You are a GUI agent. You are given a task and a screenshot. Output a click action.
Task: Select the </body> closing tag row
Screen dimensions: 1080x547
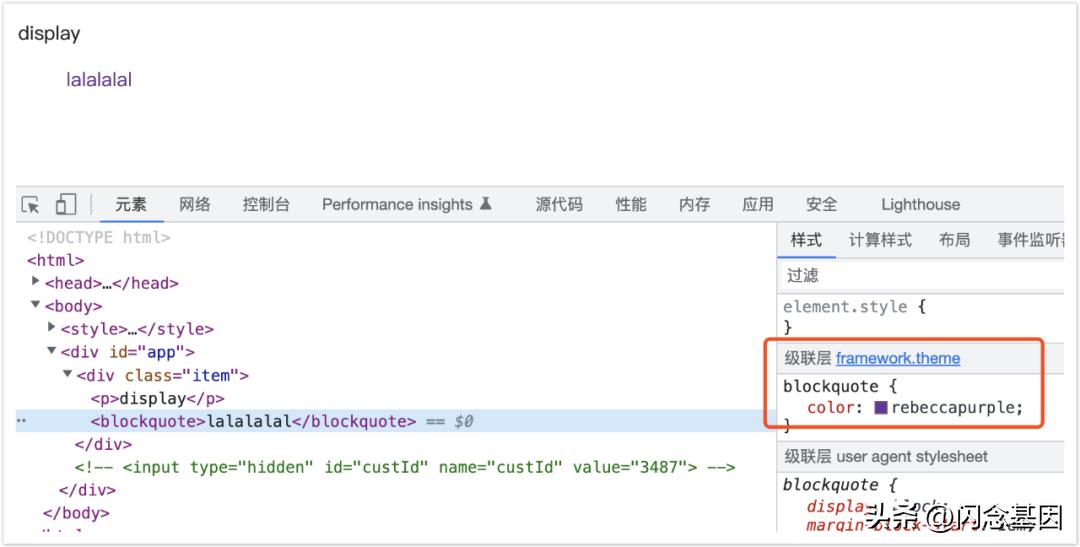pos(76,513)
